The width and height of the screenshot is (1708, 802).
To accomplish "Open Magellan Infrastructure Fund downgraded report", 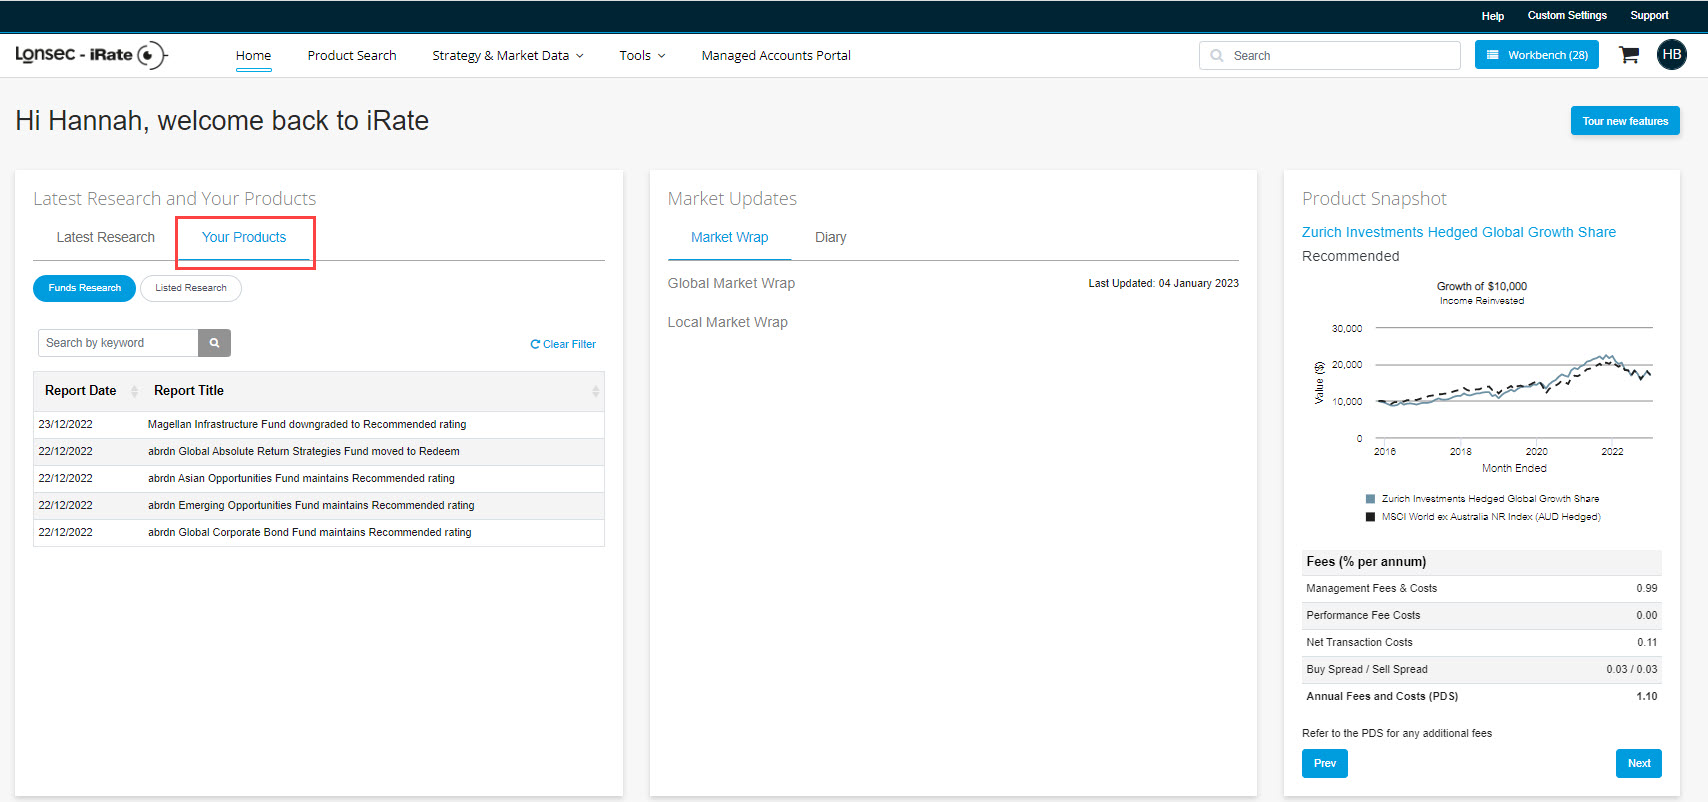I will pos(307,425).
